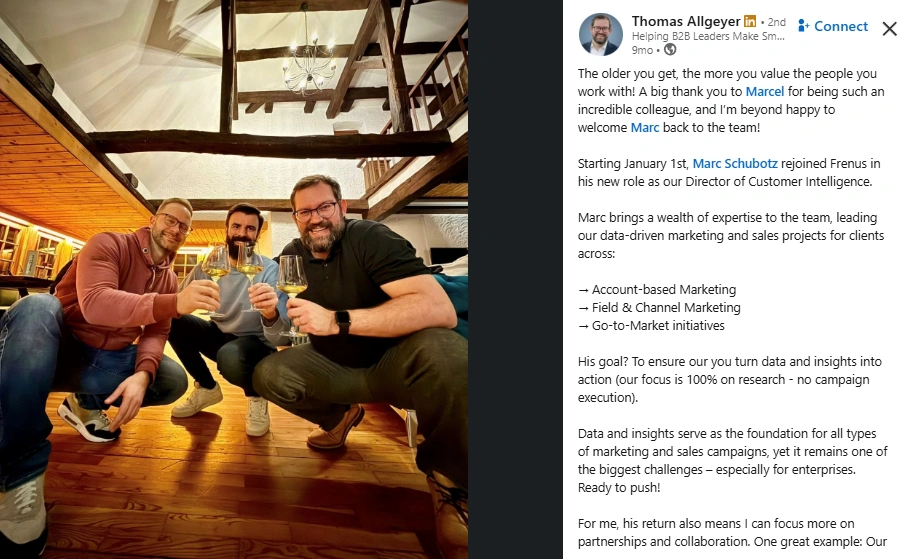Click the Connect button
This screenshot has width=901, height=559.
coord(833,26)
